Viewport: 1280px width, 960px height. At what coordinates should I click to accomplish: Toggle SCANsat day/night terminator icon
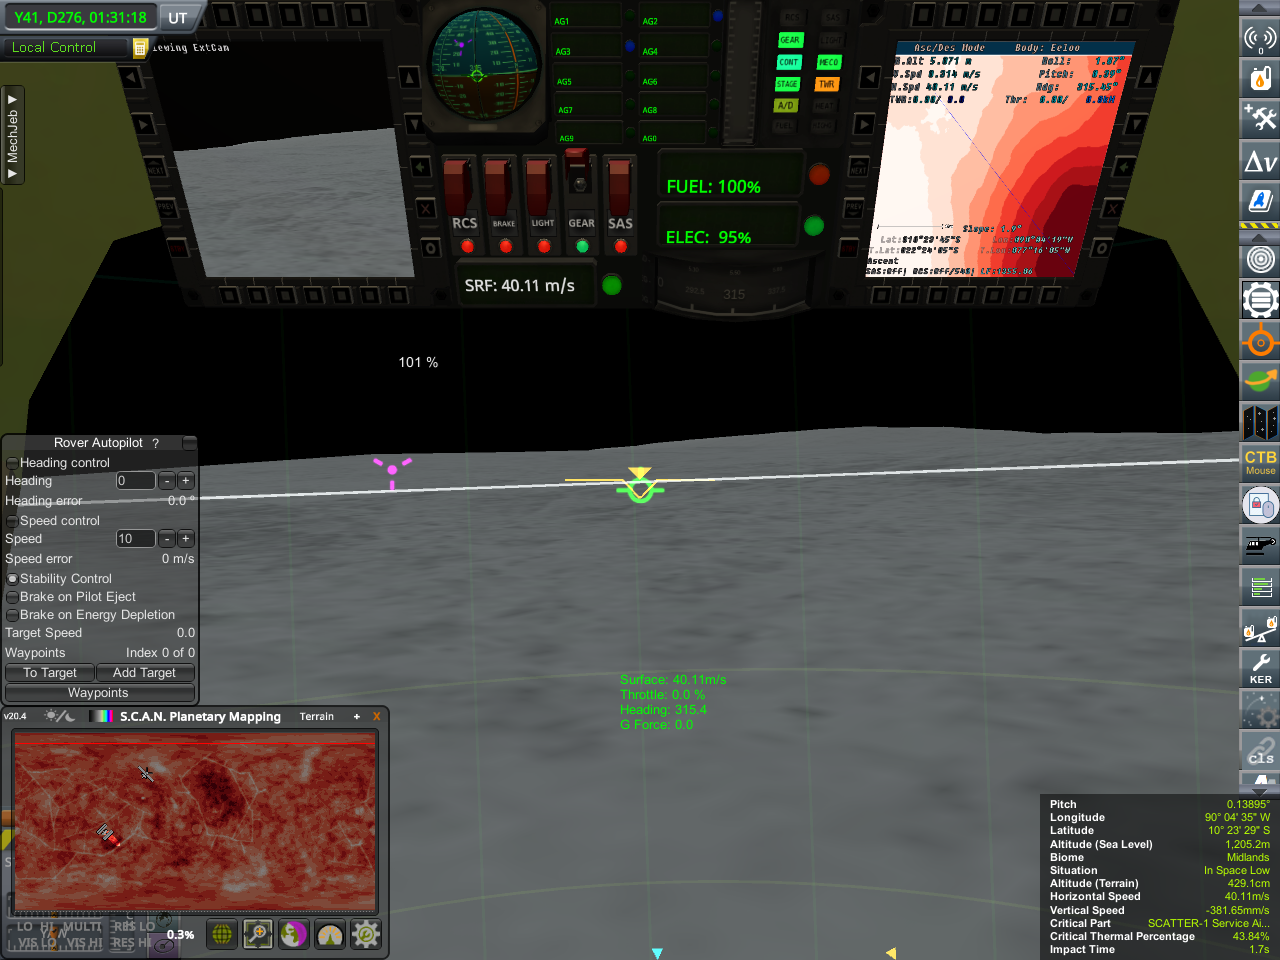tap(59, 716)
